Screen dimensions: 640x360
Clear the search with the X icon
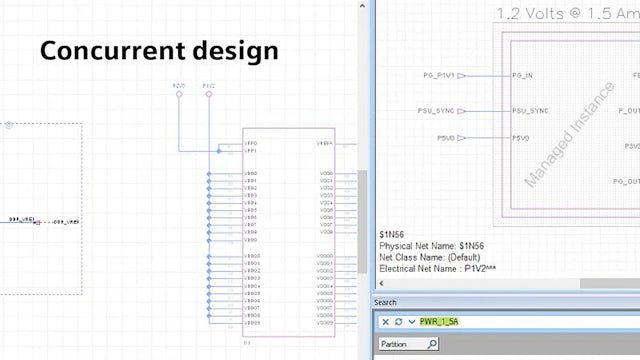coord(385,322)
